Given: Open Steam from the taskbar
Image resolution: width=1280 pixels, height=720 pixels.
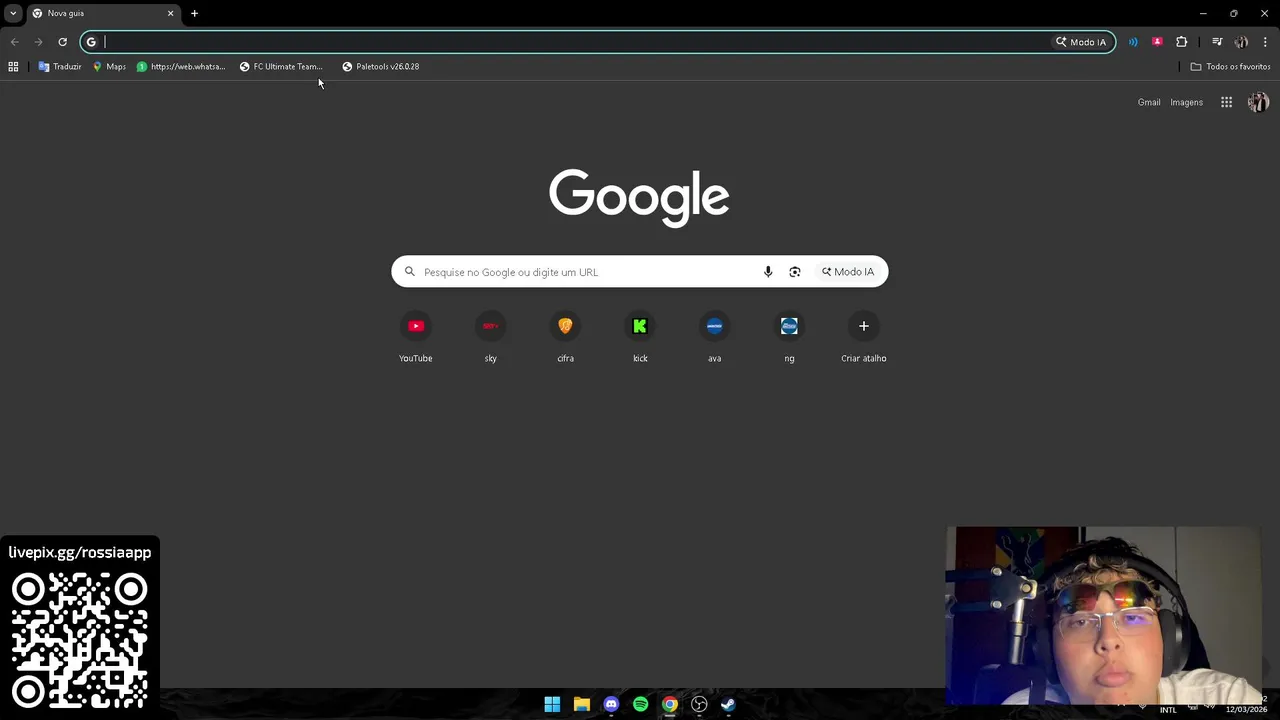Looking at the screenshot, I should tap(728, 704).
